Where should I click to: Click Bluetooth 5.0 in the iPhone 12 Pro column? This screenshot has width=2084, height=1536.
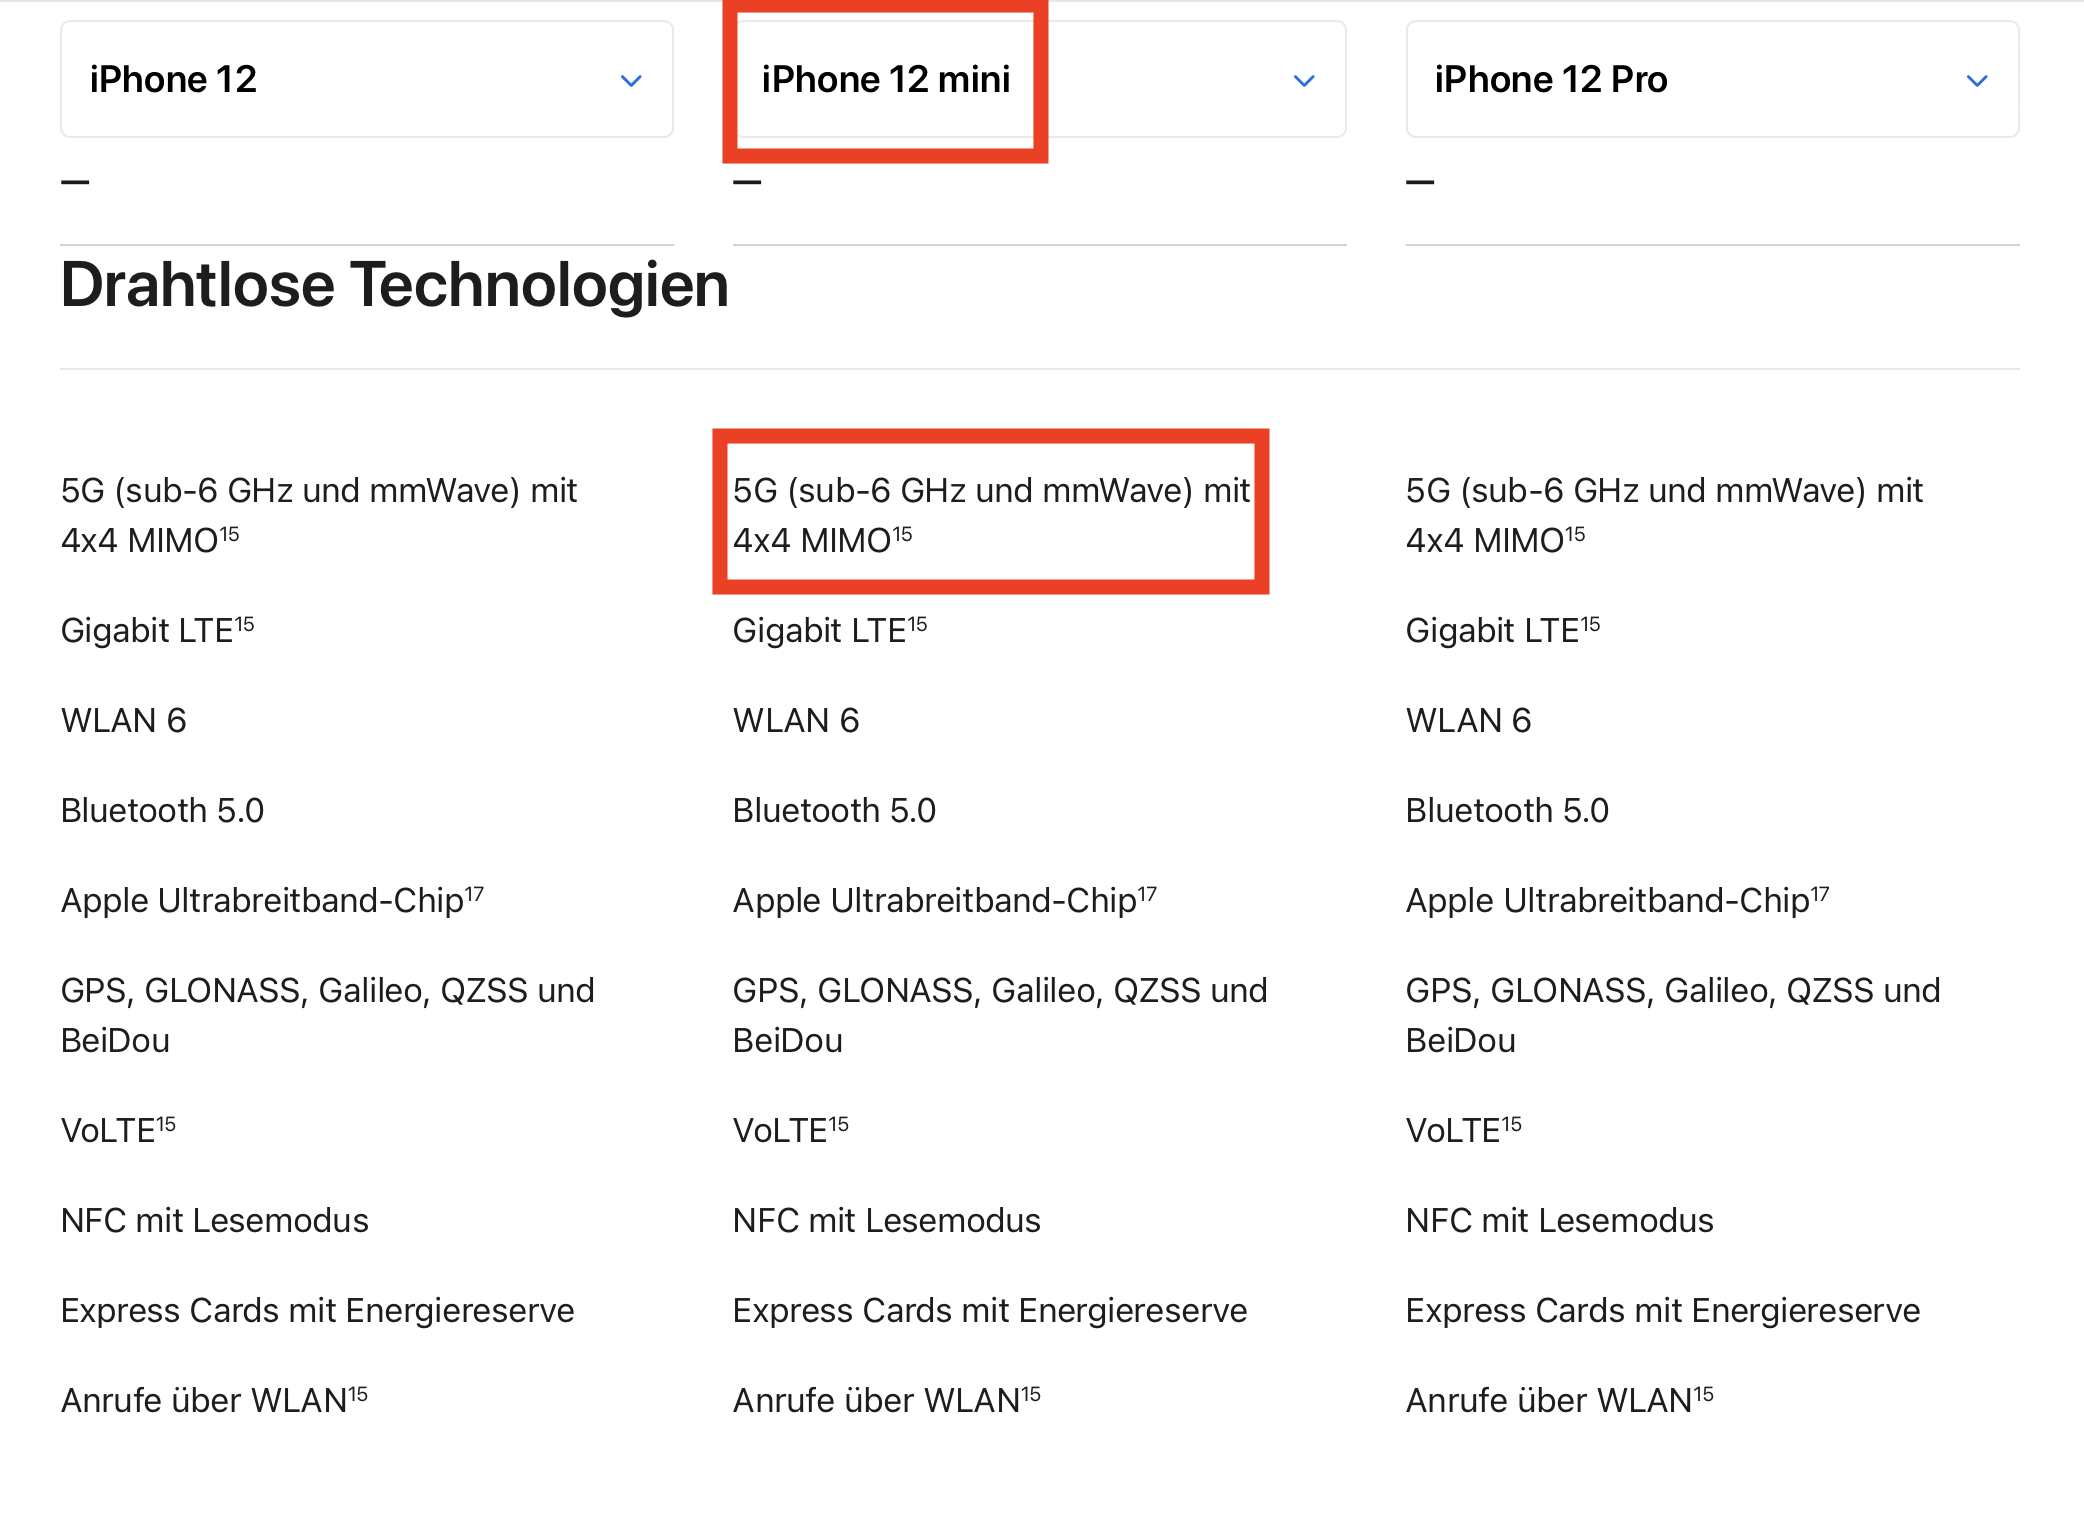1507,810
